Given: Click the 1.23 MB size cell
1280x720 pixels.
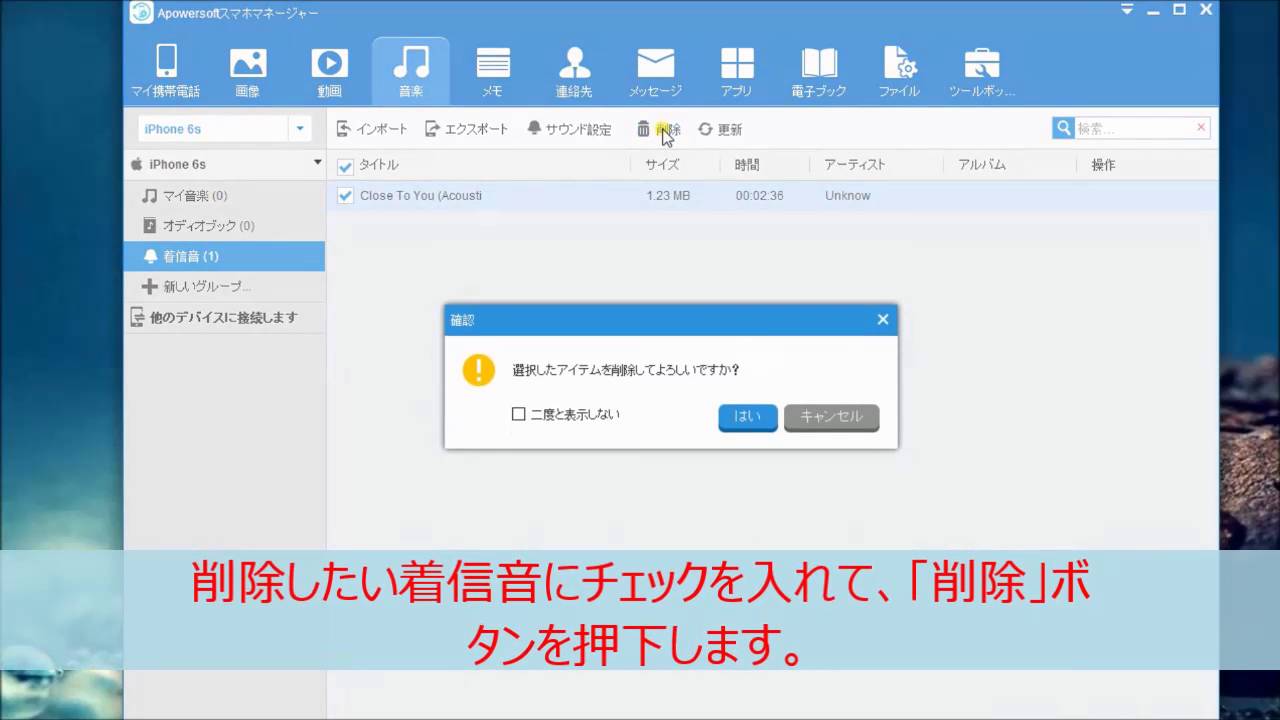Looking at the screenshot, I should pyautogui.click(x=668, y=195).
